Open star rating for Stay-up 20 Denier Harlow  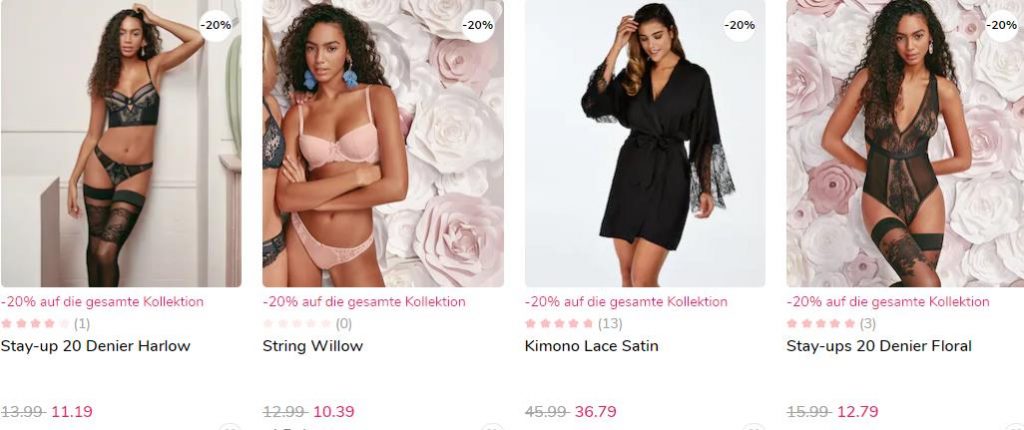(46, 323)
